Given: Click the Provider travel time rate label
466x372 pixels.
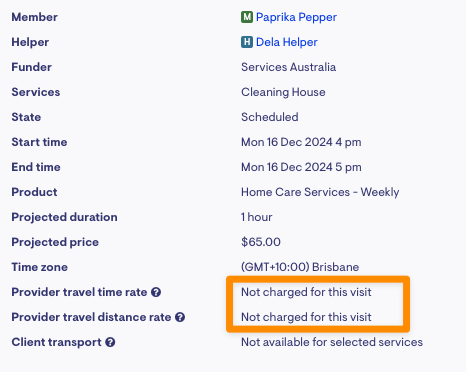Looking at the screenshot, I should click(x=79, y=292).
